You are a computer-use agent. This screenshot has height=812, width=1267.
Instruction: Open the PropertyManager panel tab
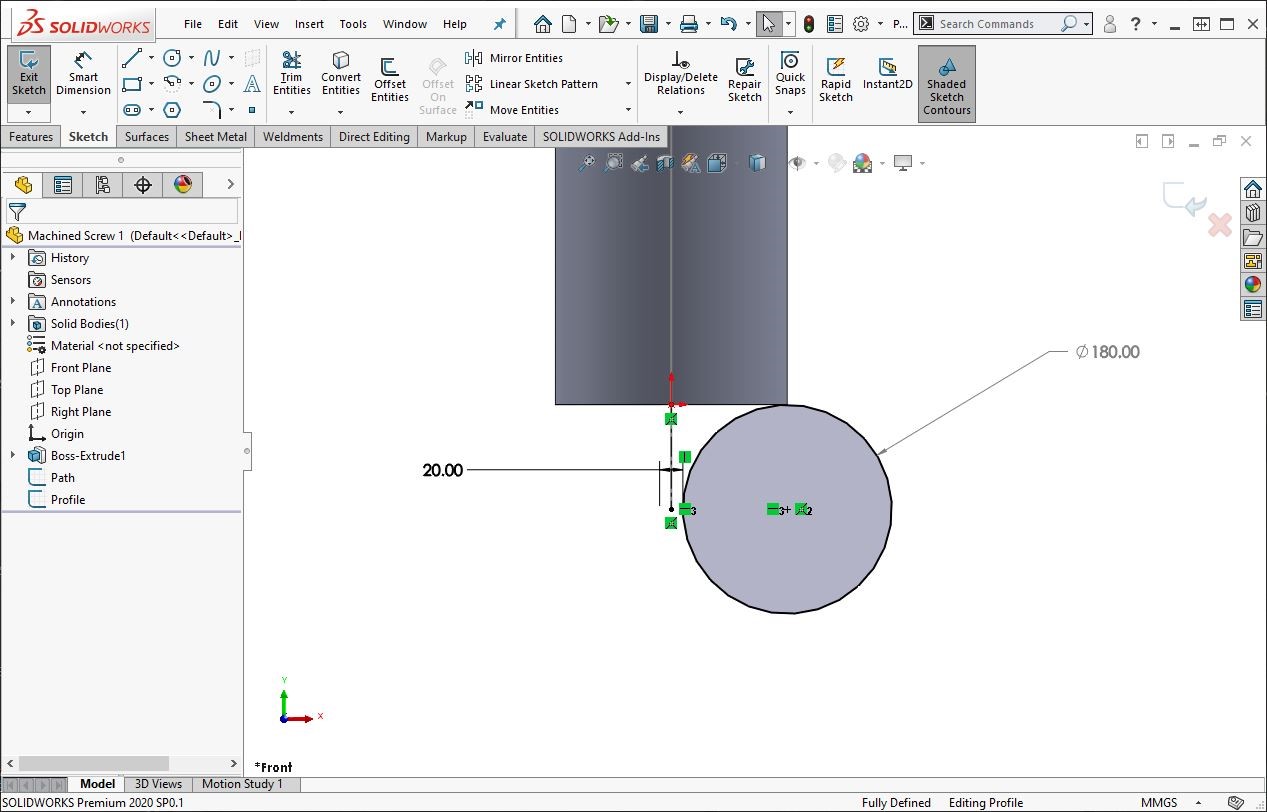point(63,184)
